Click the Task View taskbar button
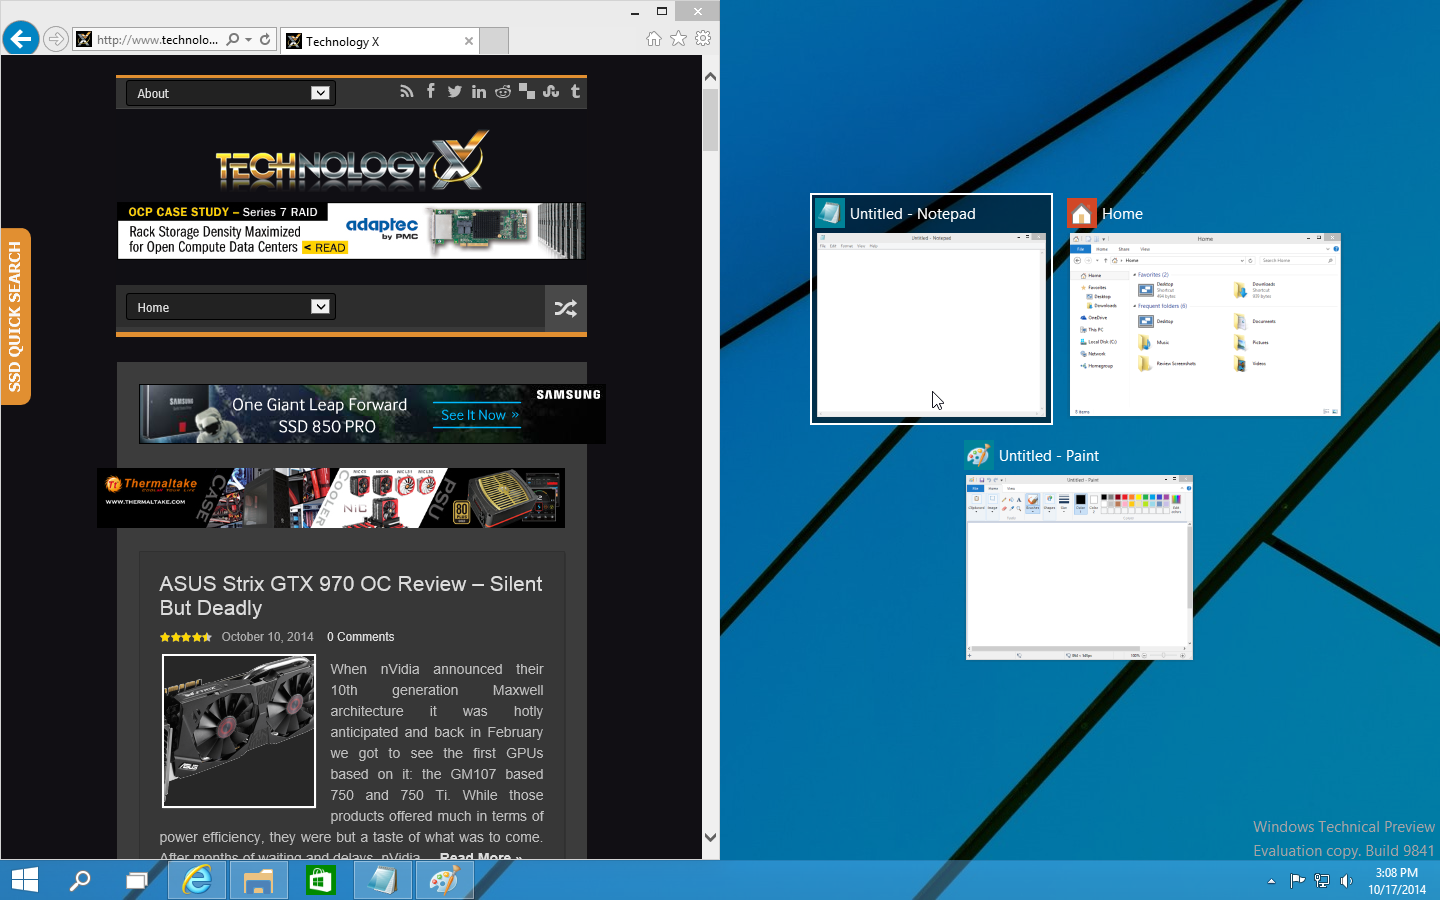The image size is (1440, 900). [136, 880]
